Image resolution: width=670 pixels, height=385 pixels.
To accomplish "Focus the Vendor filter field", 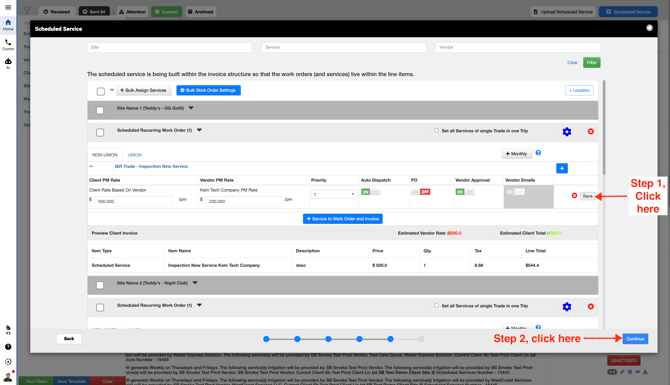I will pyautogui.click(x=518, y=47).
